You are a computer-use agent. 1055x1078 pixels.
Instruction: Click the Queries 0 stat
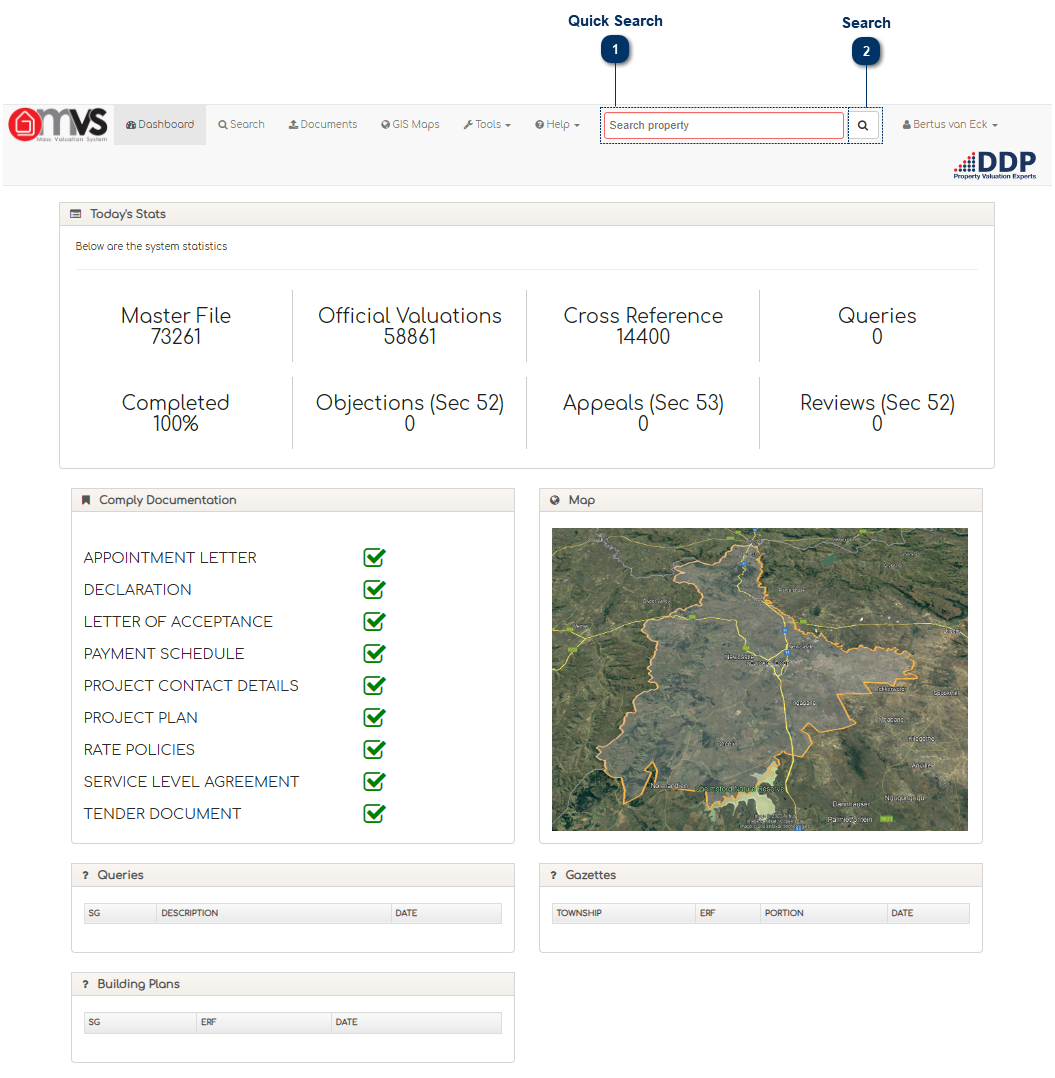click(877, 326)
